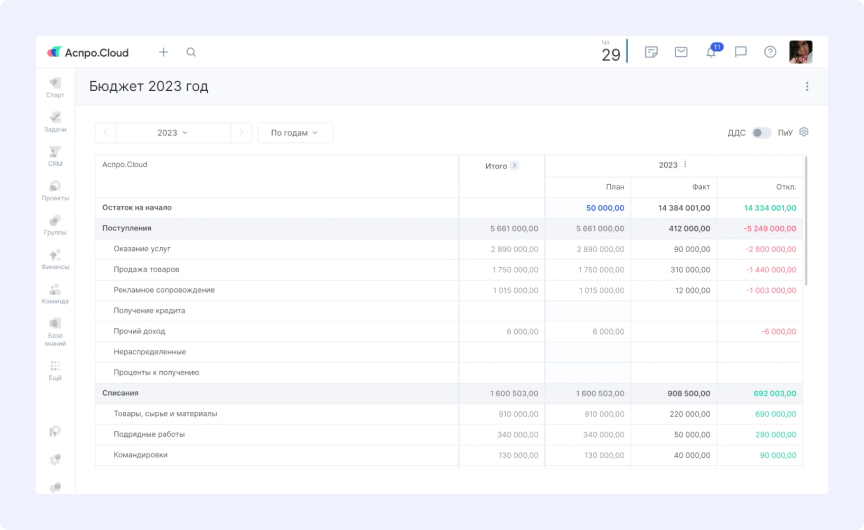864x530 pixels.
Task: Open the 2023 column options menu
Action: point(685,165)
